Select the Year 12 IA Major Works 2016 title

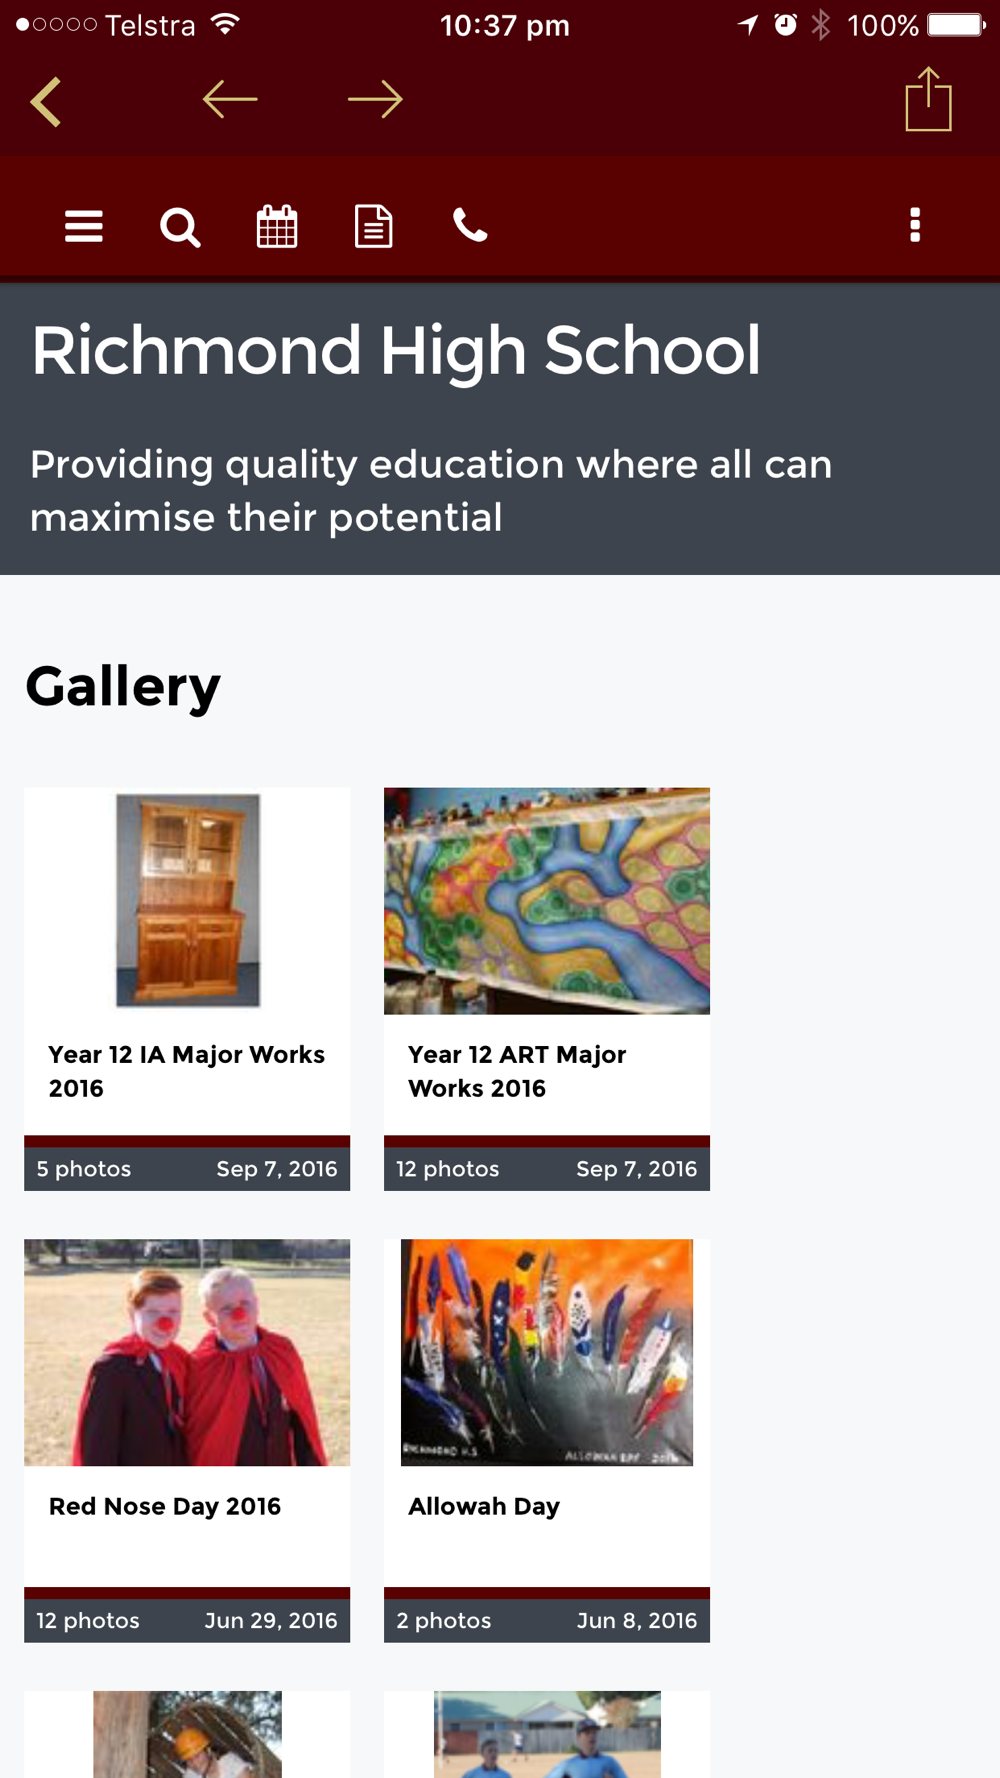187,1071
